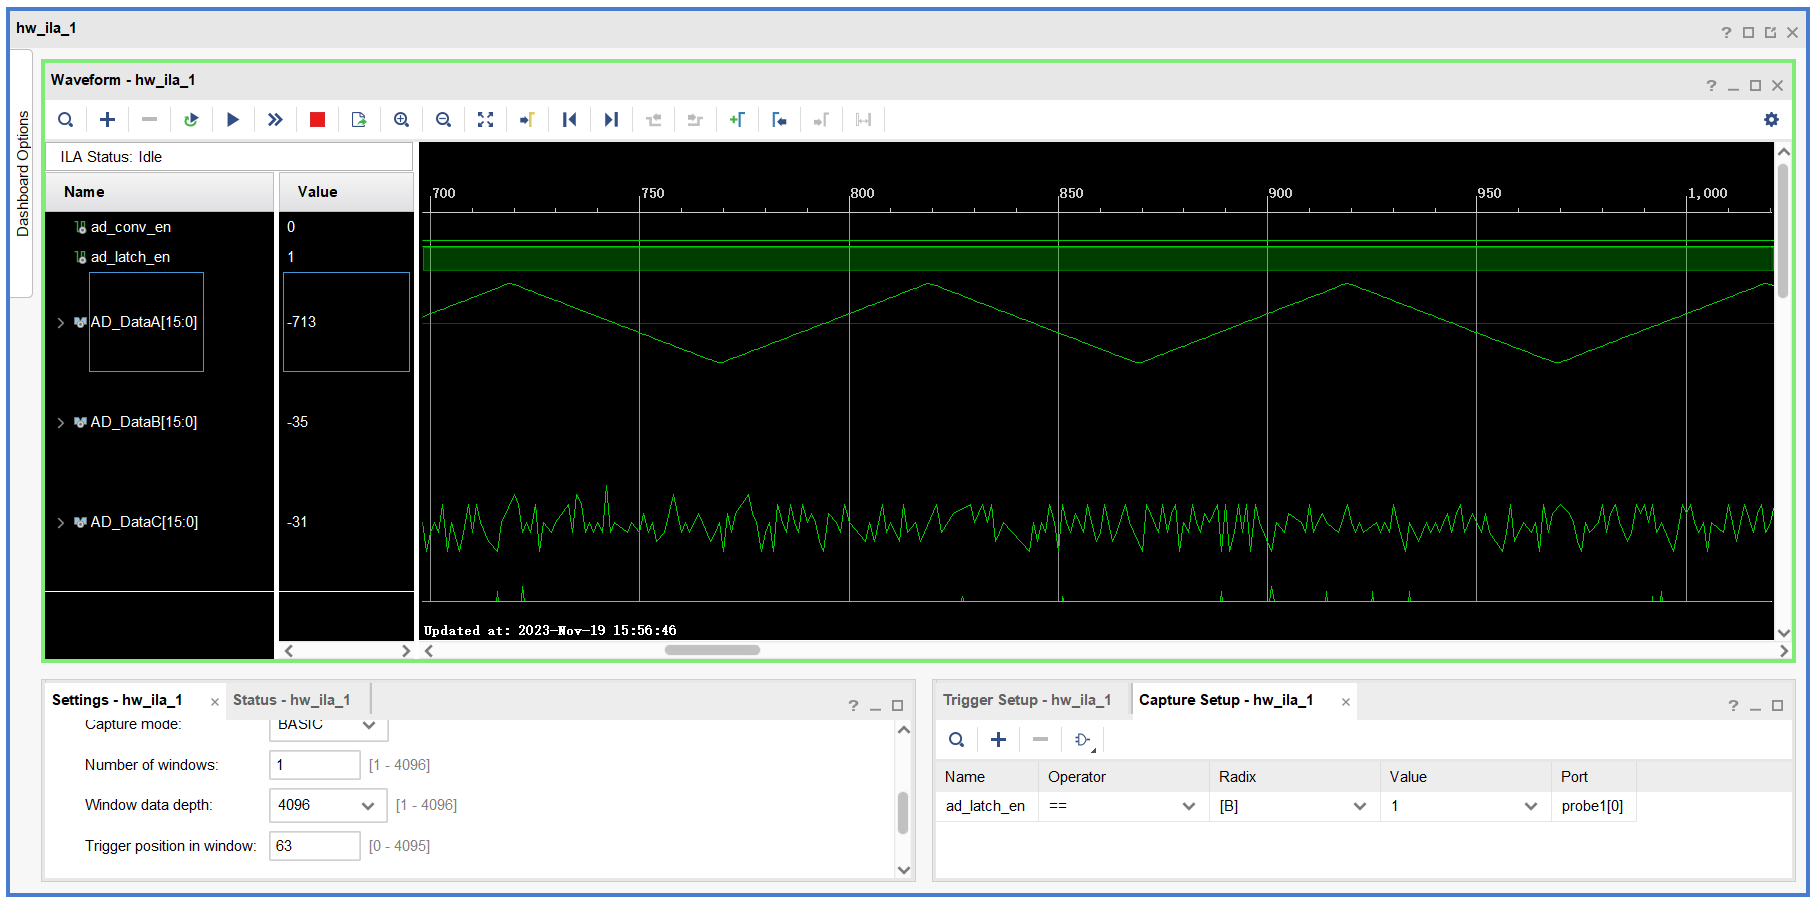Zoom in on the waveform
The width and height of the screenshot is (1812, 902).
401,120
